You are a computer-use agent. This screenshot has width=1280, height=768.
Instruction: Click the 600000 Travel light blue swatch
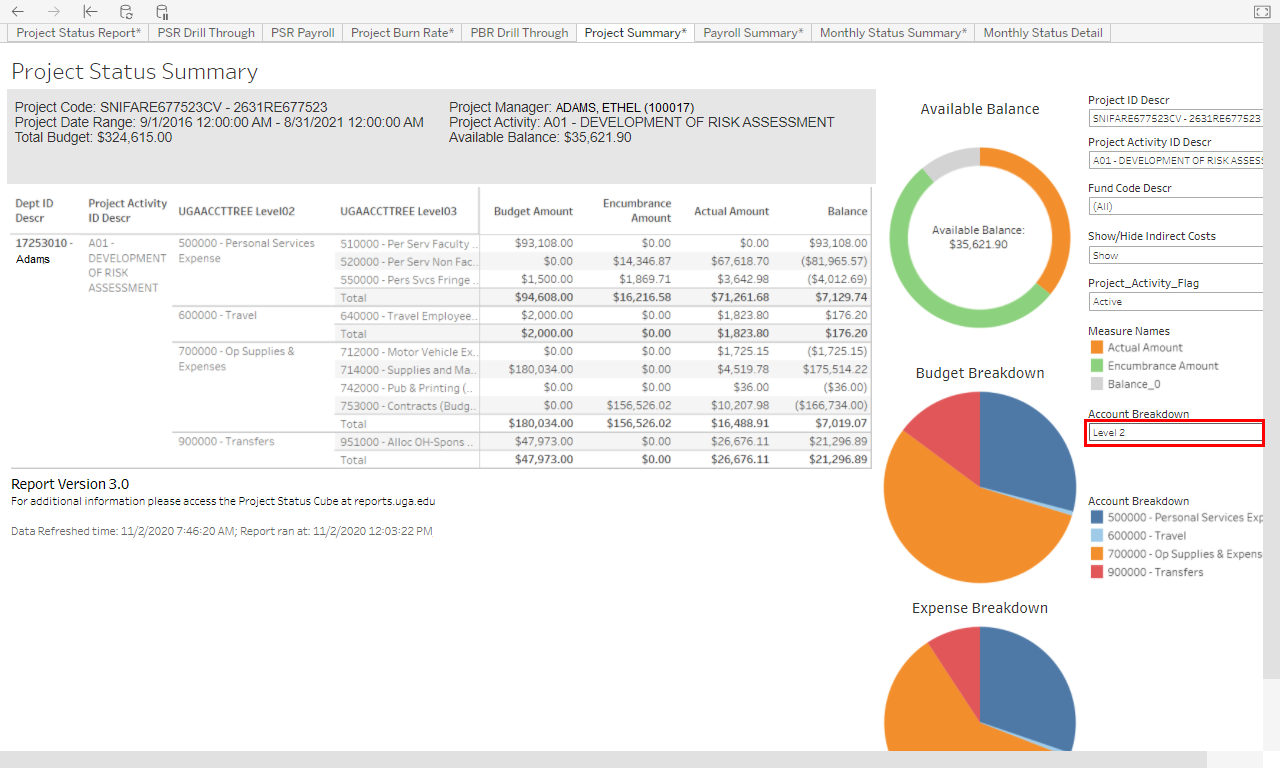(x=1096, y=536)
